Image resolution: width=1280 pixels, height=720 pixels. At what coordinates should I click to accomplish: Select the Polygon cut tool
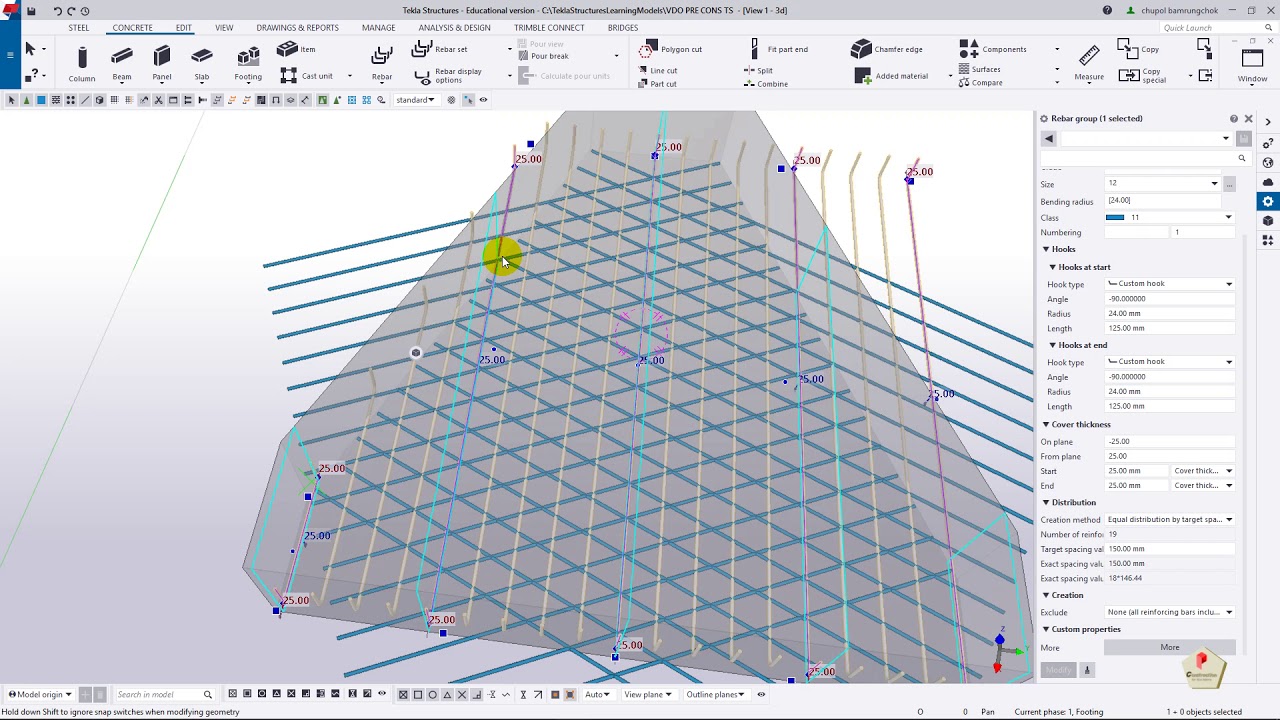point(671,49)
